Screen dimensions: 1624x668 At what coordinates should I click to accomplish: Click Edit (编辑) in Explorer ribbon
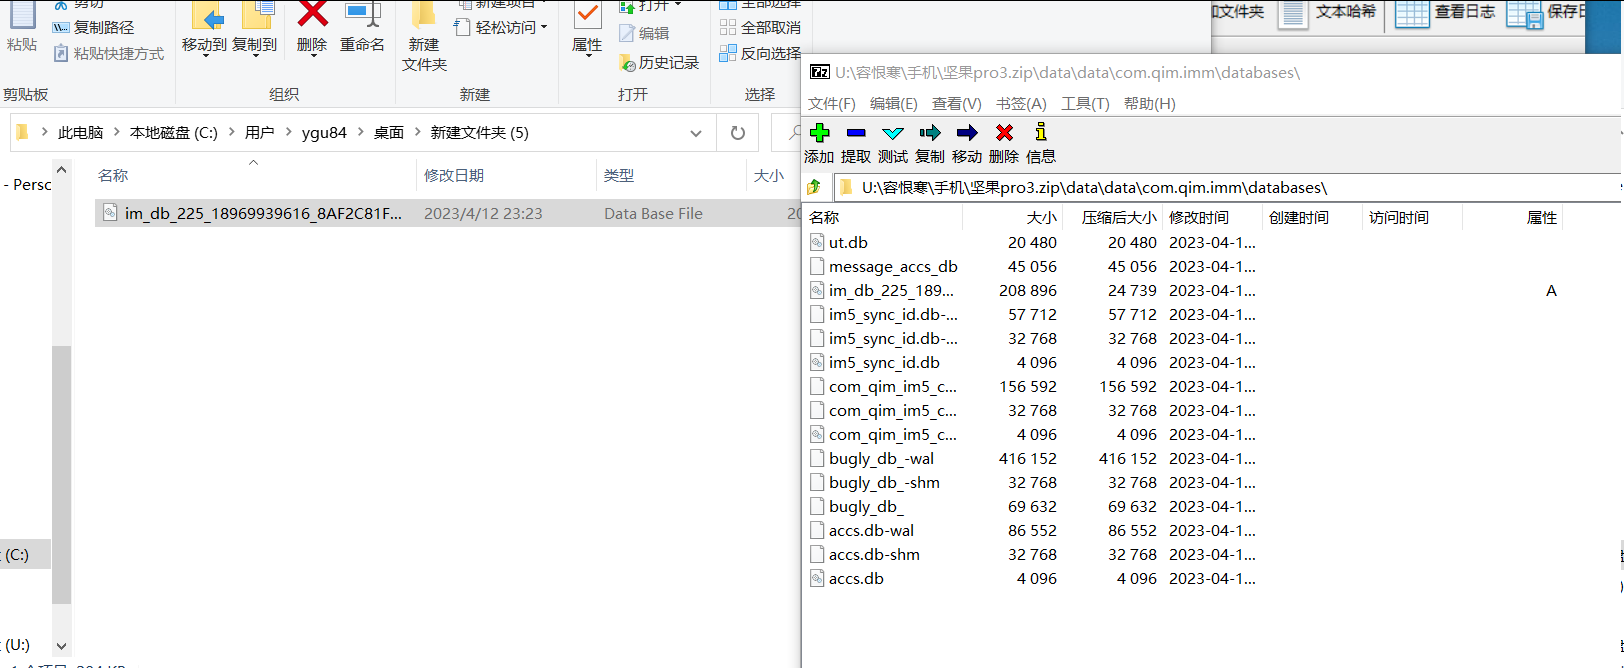coord(644,33)
